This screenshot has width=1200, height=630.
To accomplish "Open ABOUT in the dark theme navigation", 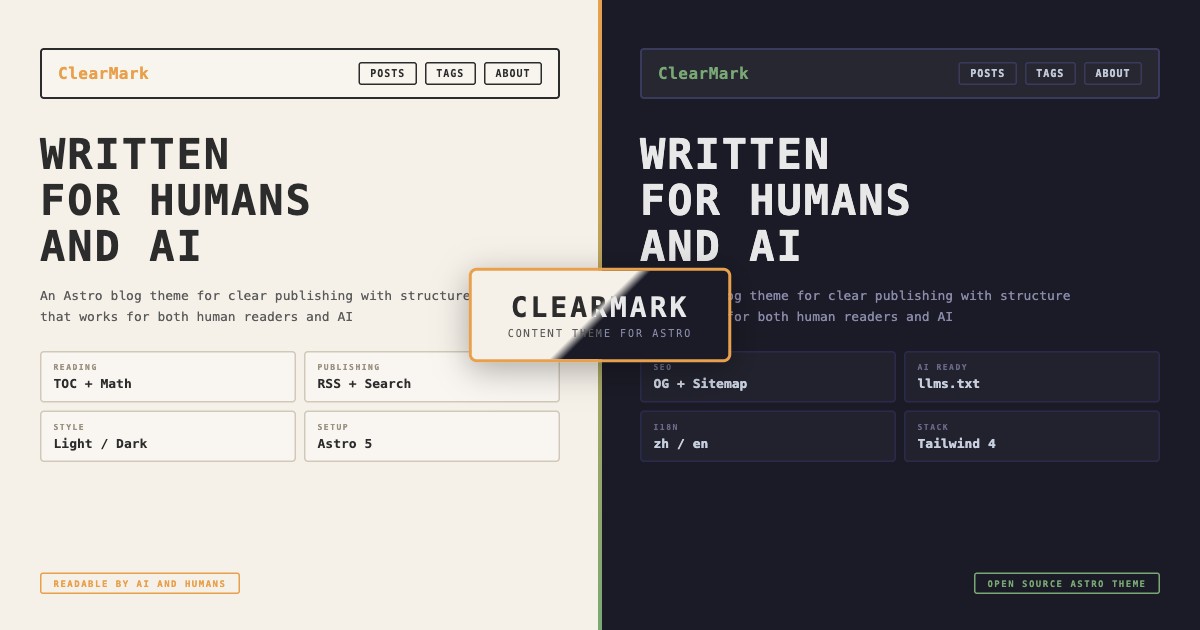I will point(1113,73).
